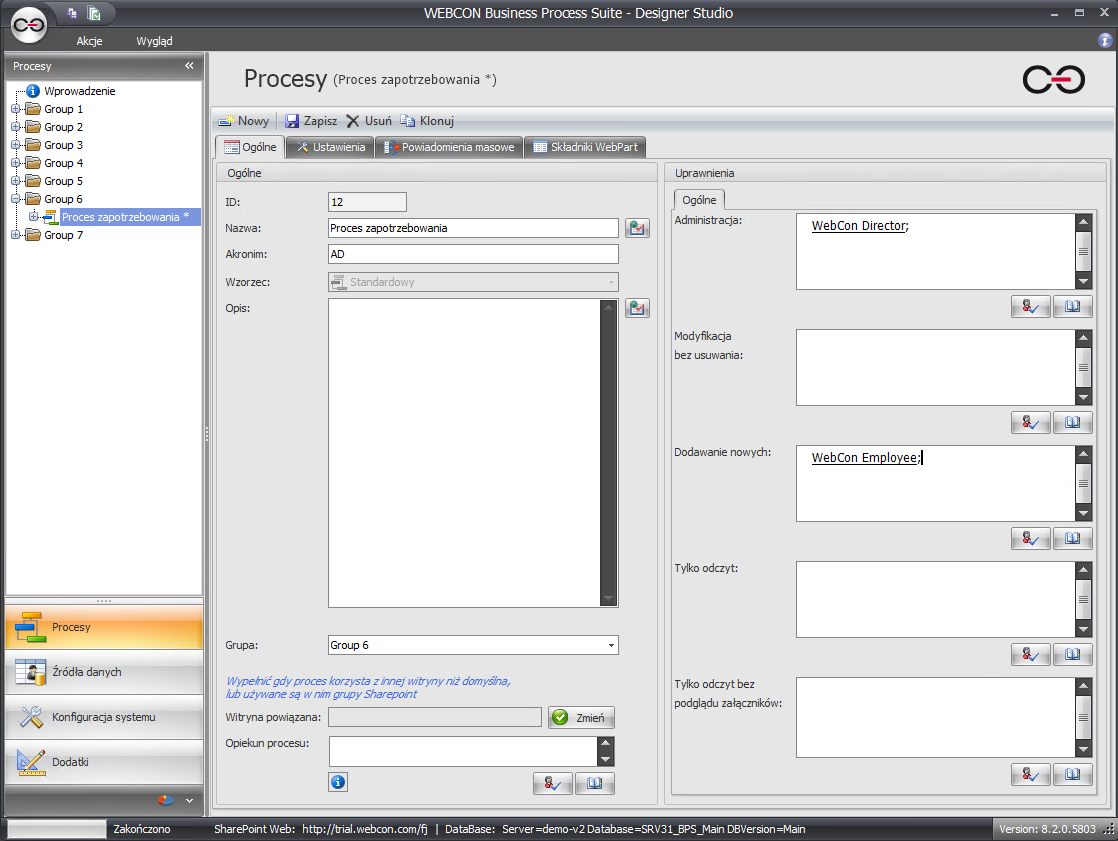Select the Ogólne tab in the Uprawnienia panel

(x=699, y=200)
